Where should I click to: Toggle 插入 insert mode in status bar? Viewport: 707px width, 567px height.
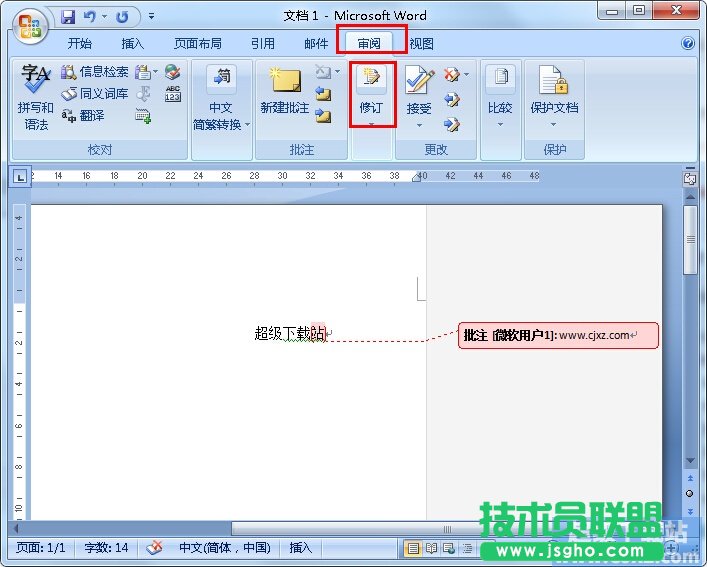(x=301, y=548)
